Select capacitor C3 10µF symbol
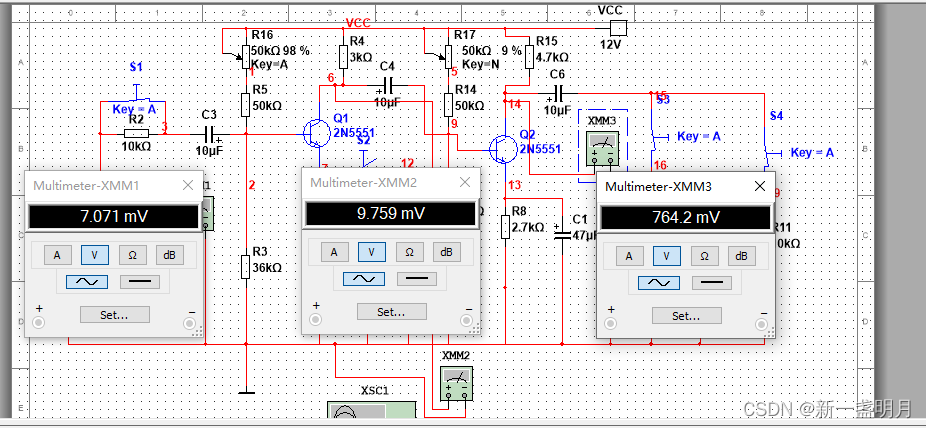Screen dimensions: 926x428 pyautogui.click(x=211, y=134)
